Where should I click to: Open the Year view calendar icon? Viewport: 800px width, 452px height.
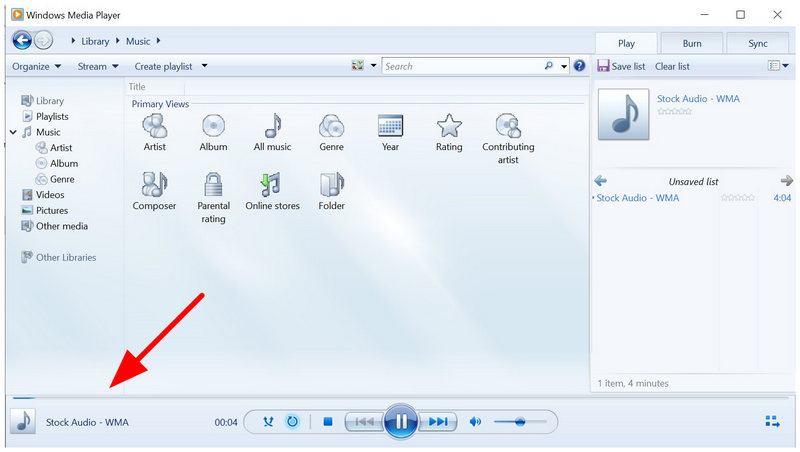pyautogui.click(x=390, y=126)
